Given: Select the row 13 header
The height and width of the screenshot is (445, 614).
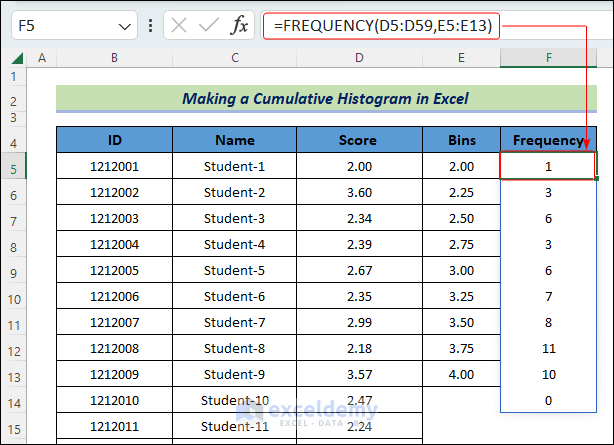Looking at the screenshot, I should click(x=14, y=375).
